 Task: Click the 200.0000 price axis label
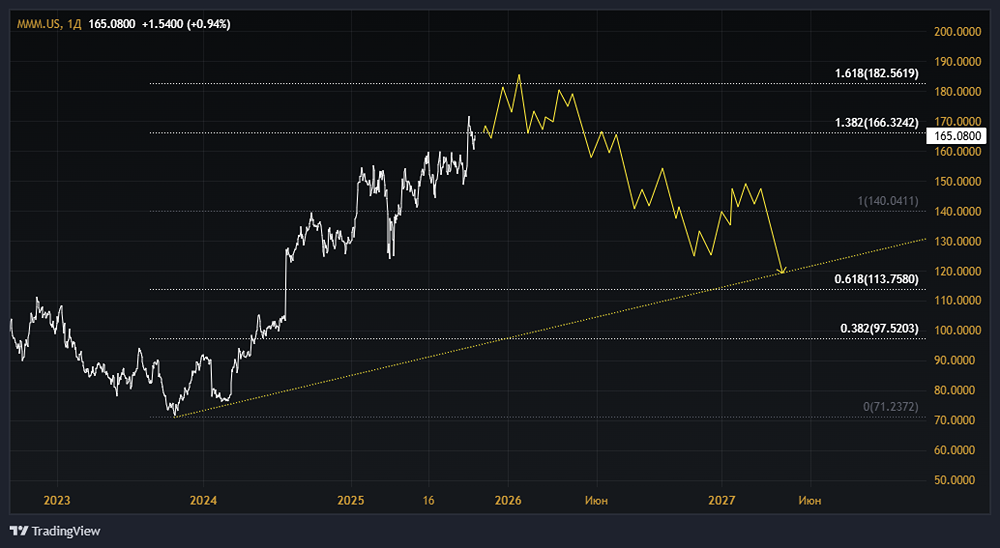pyautogui.click(x=957, y=31)
